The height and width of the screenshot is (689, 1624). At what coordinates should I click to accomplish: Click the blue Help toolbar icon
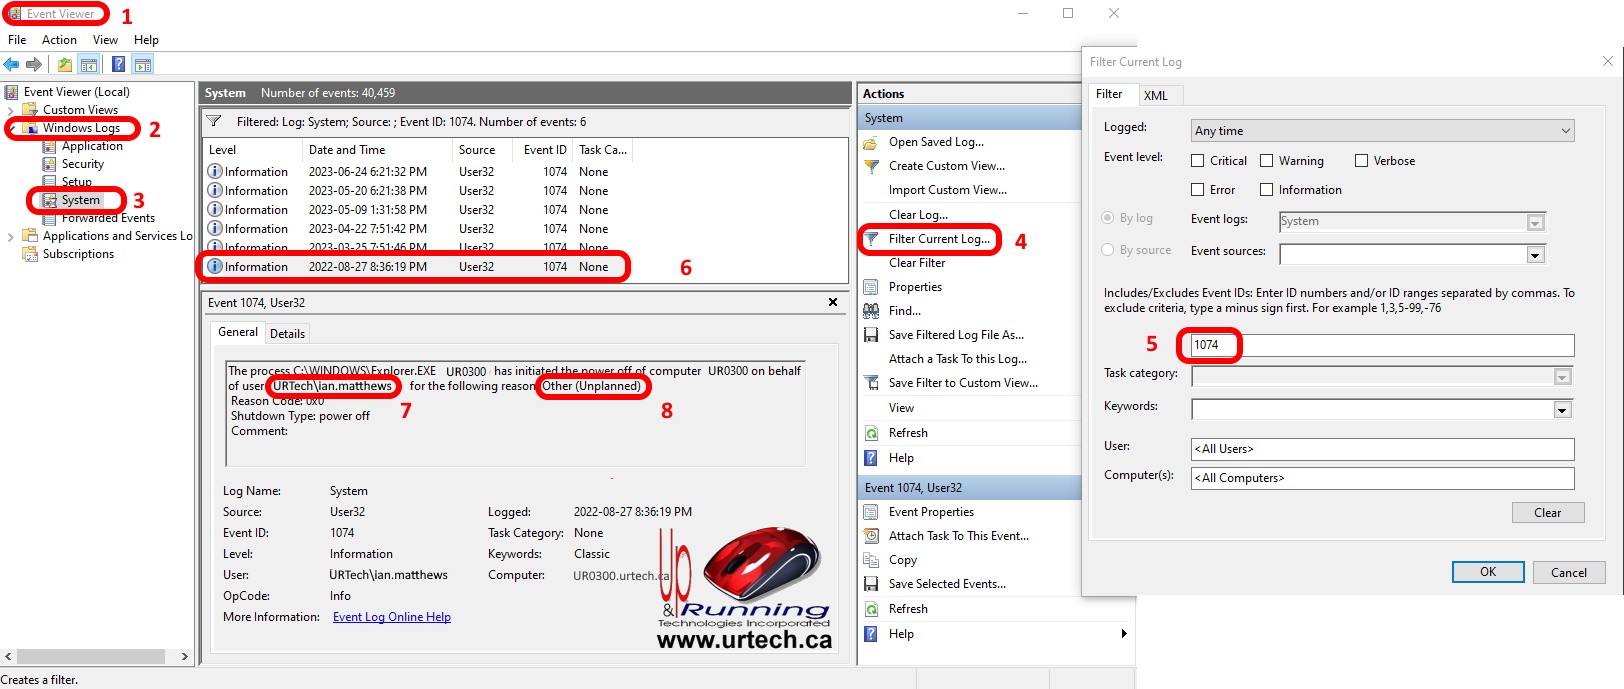[x=118, y=65]
